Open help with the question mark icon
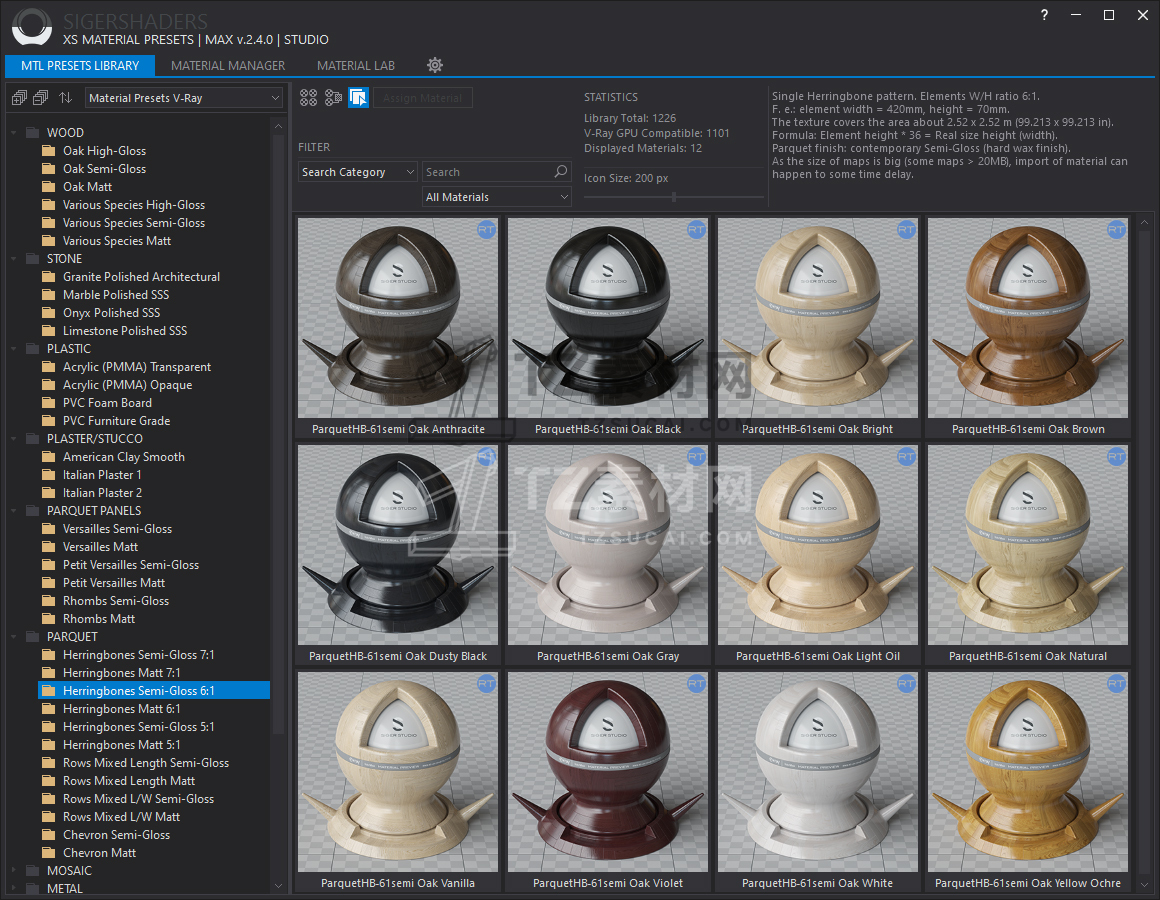This screenshot has width=1160, height=900. pos(1045,15)
